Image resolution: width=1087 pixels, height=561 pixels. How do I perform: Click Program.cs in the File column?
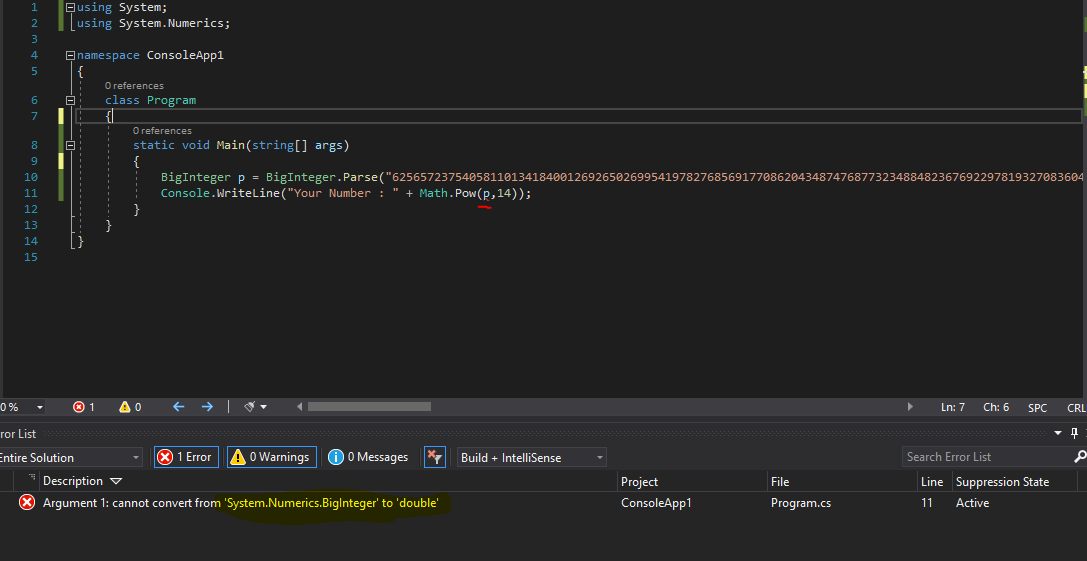point(801,503)
